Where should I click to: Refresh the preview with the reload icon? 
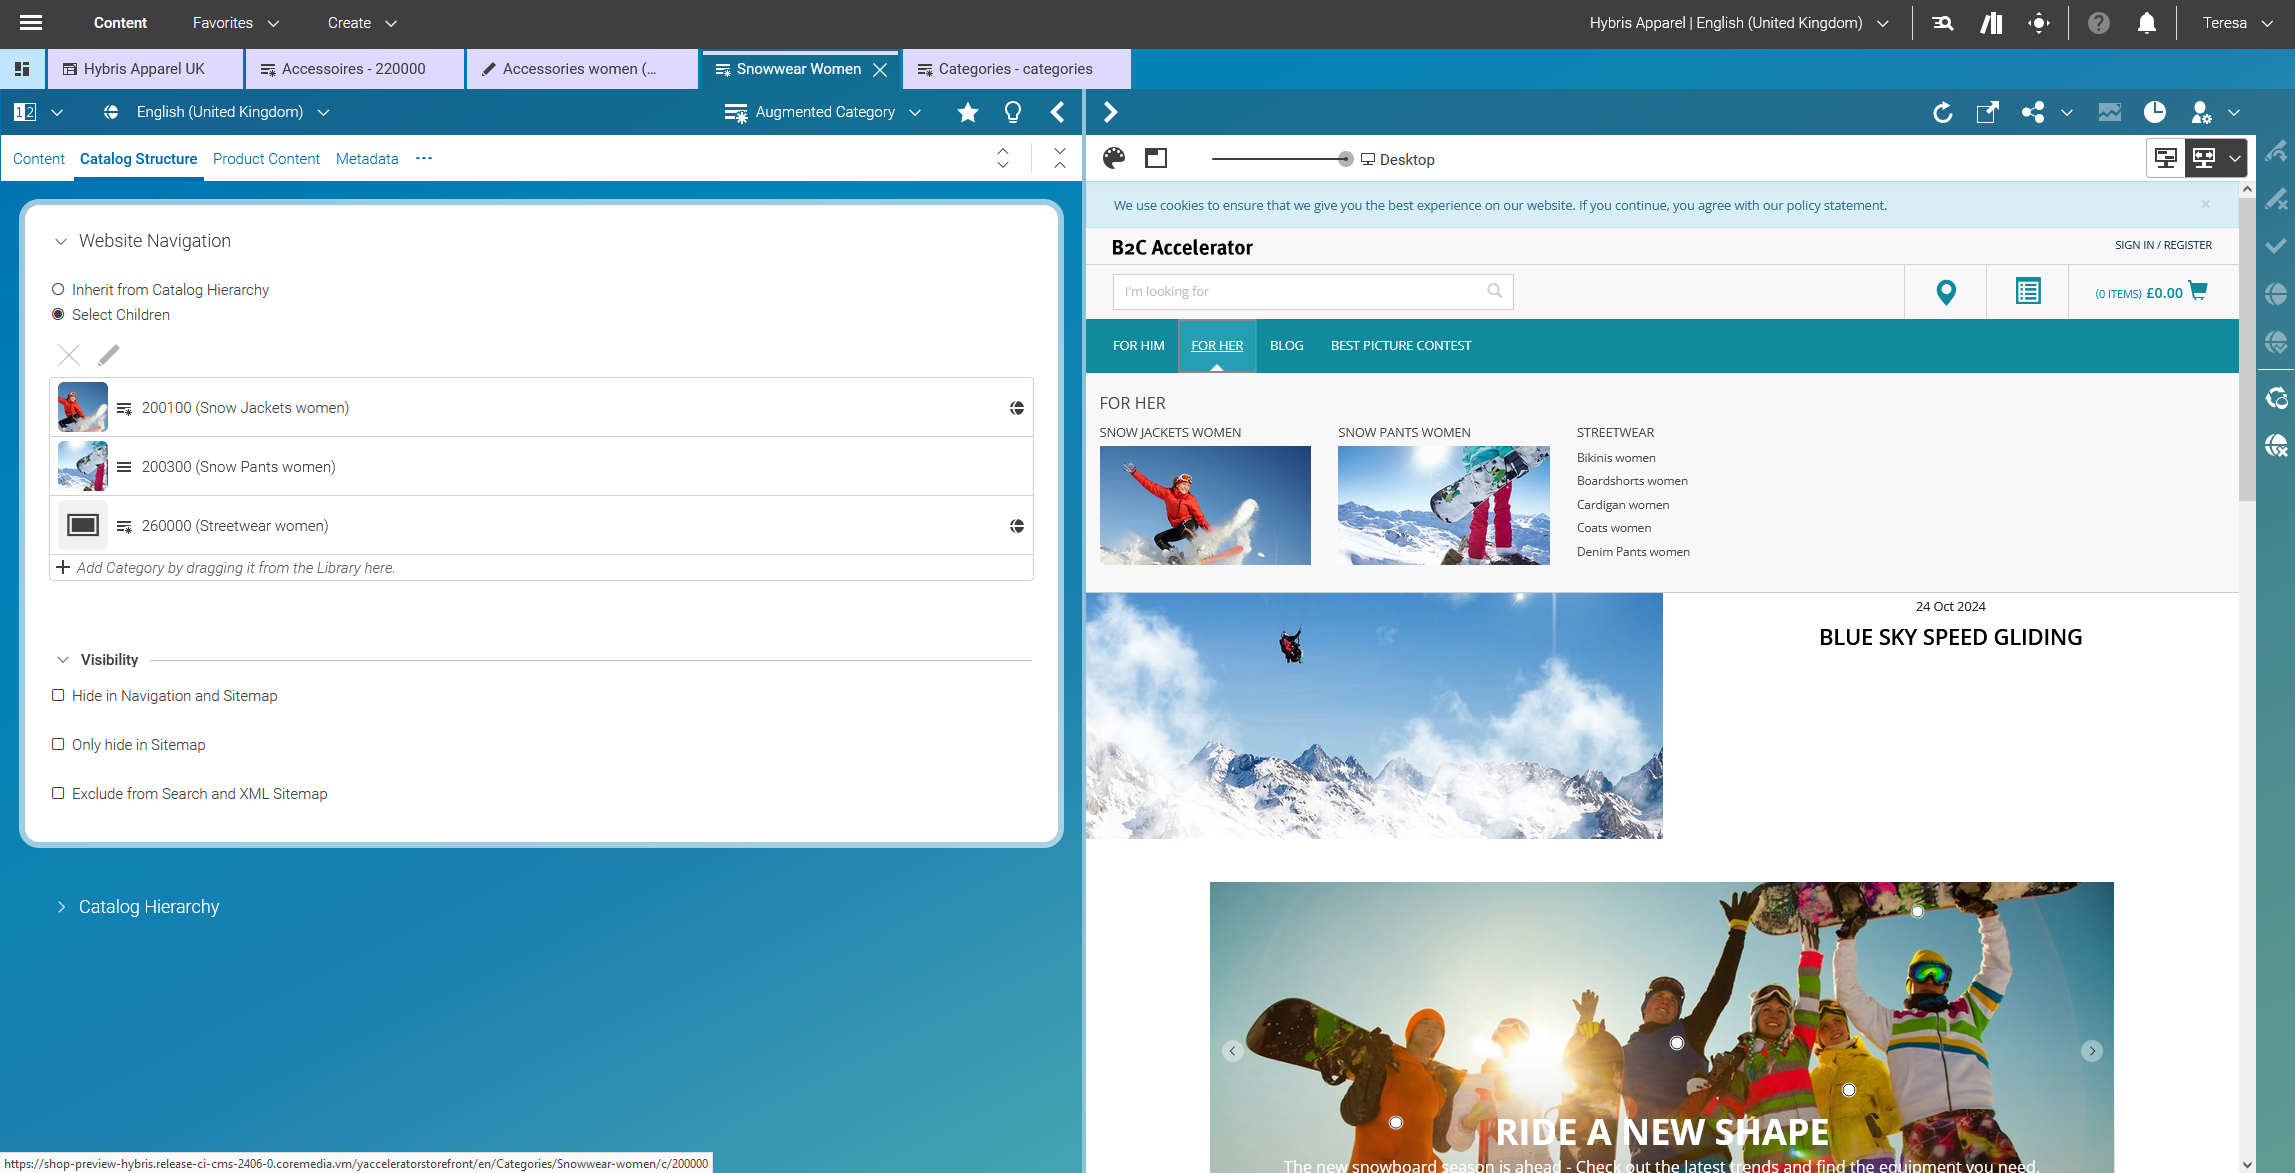(1944, 112)
